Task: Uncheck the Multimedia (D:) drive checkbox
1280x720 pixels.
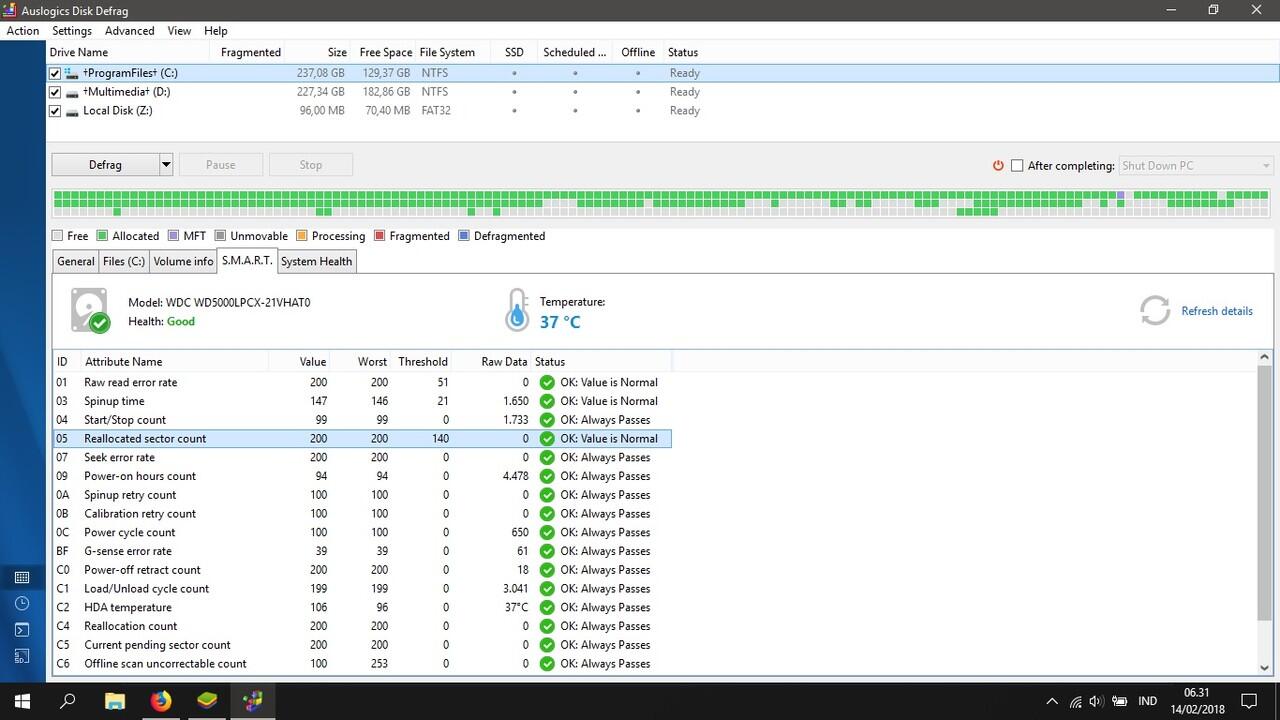Action: coord(56,92)
